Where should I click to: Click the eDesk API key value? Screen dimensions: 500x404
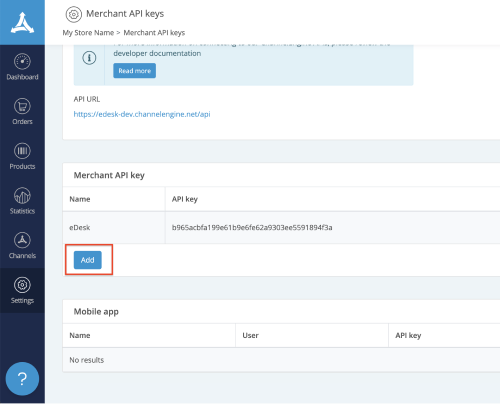click(x=252, y=227)
